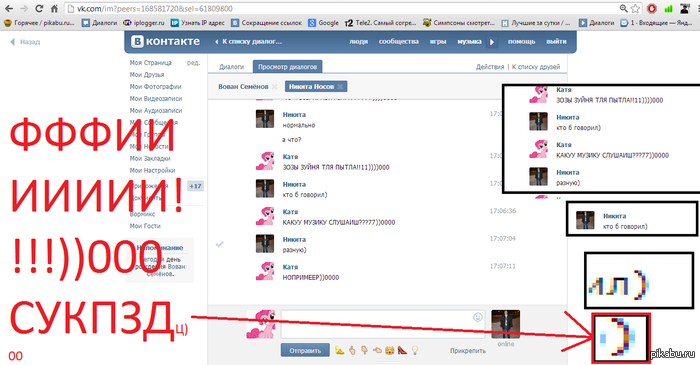Open the person avatar extension icon
The width and height of the screenshot is (700, 365).
[685, 8]
